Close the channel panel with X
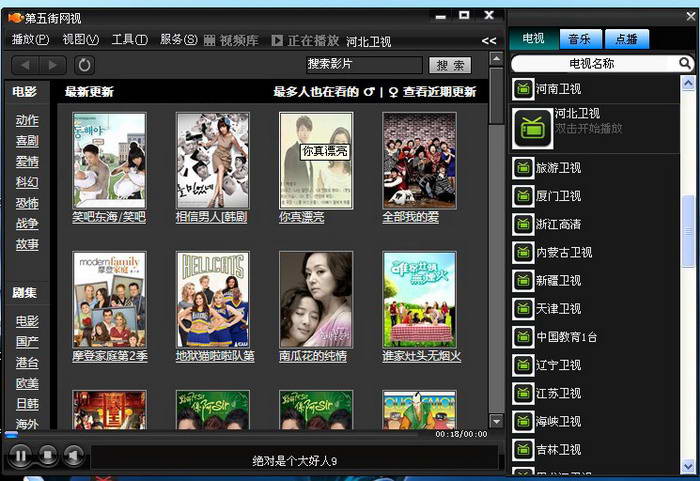 tap(691, 17)
